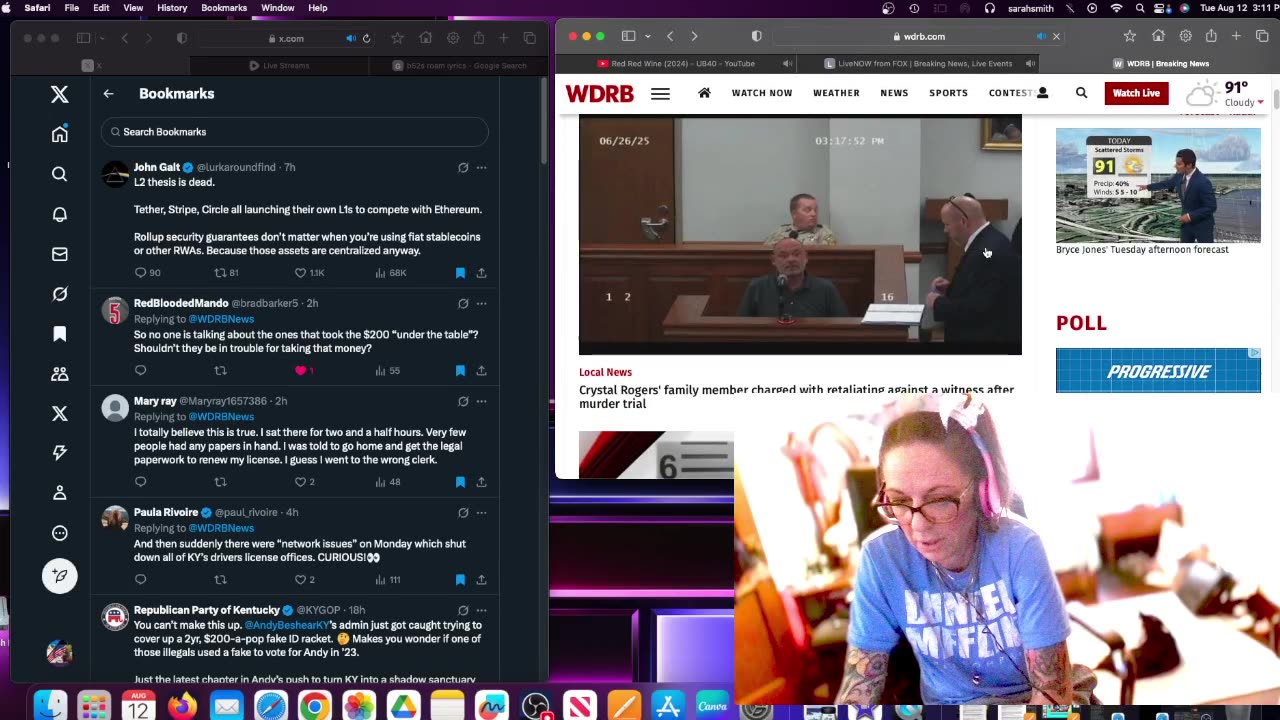Open NEWS on WDRB nav
The image size is (1280, 720).
(x=894, y=93)
